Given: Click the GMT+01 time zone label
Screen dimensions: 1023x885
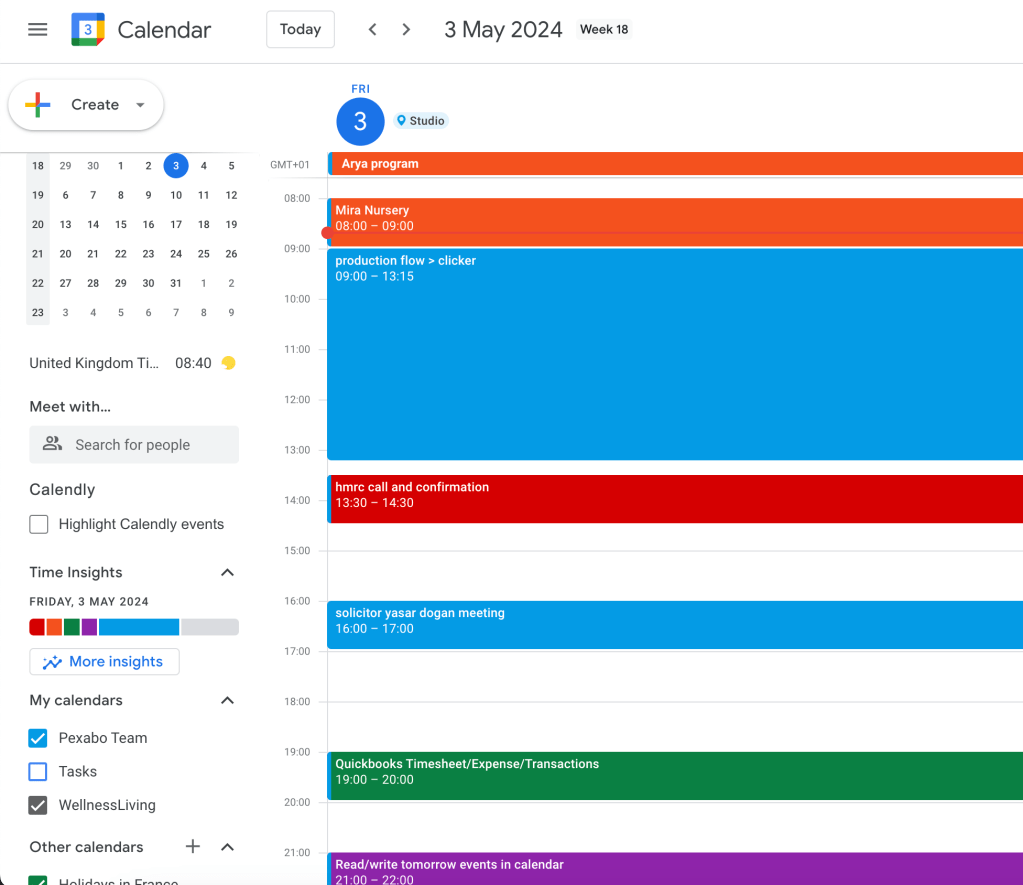Looking at the screenshot, I should click(290, 164).
